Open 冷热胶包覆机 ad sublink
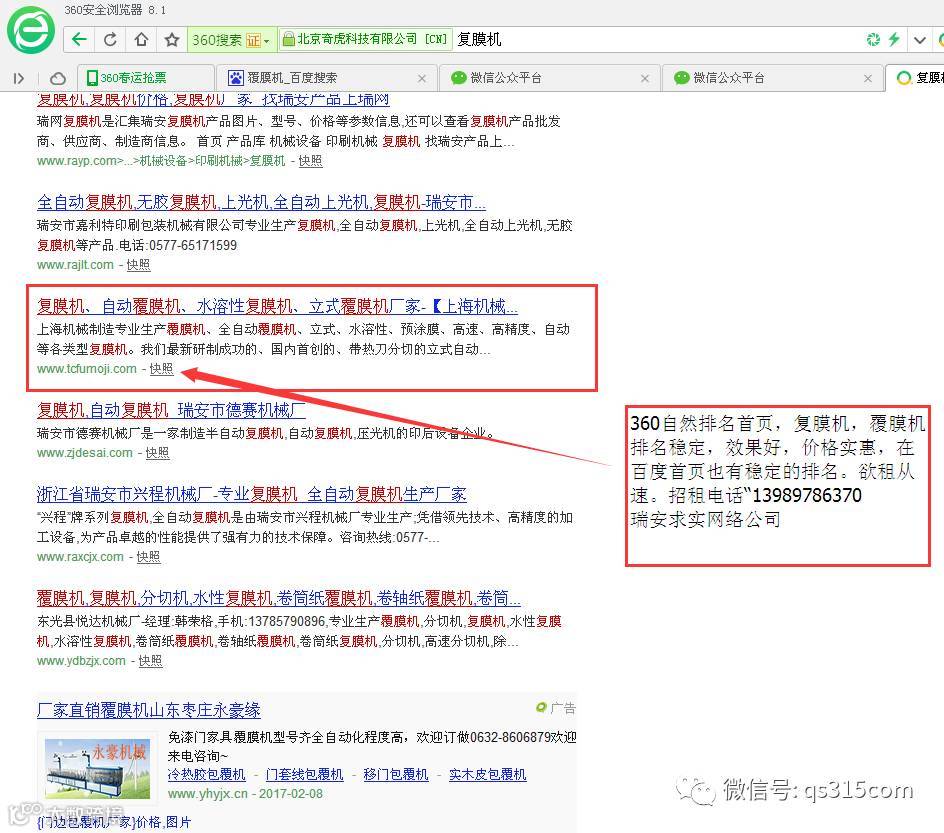This screenshot has width=944, height=833. coord(206,774)
